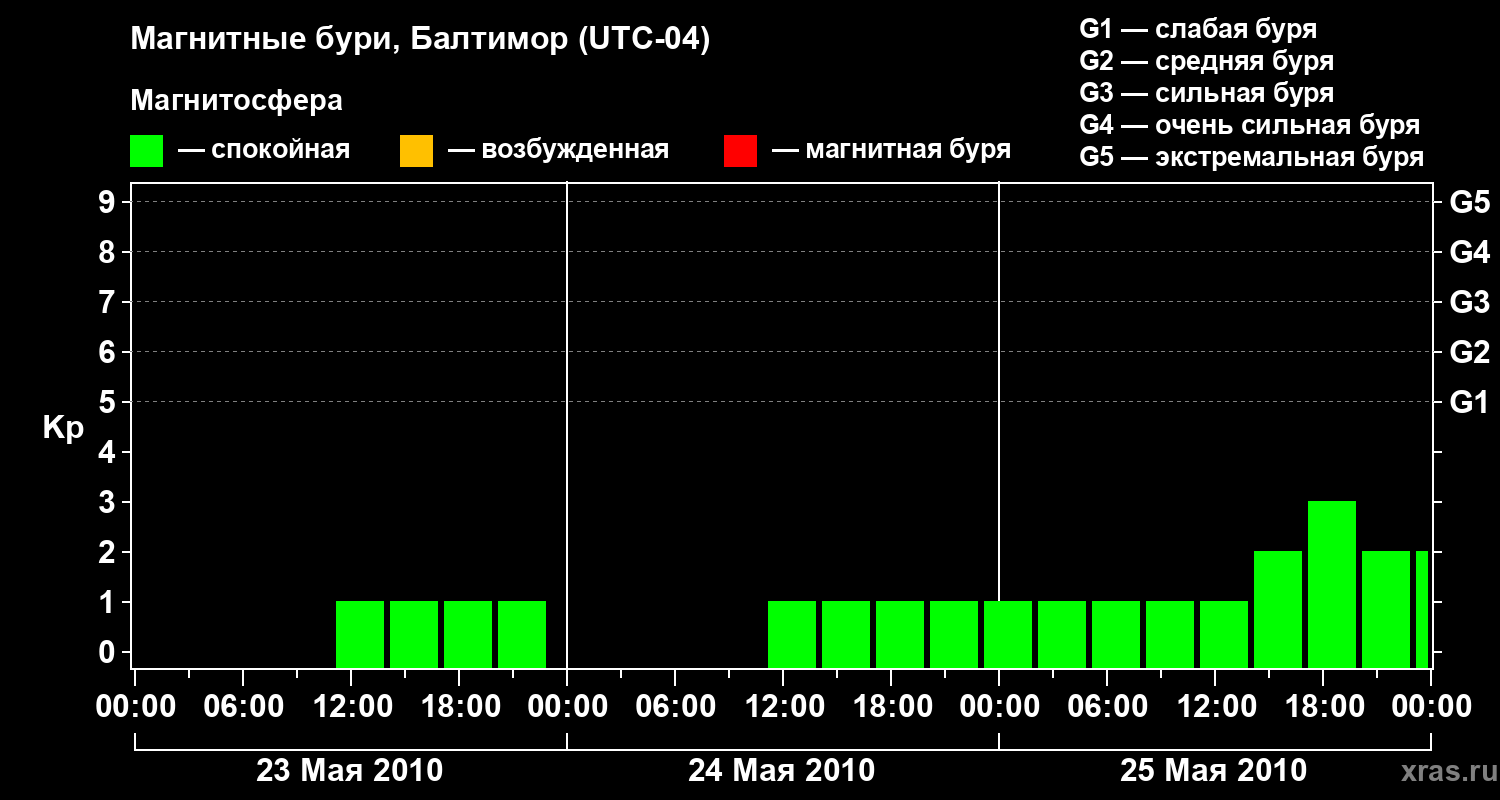Click the full-width Kp 2 bar right after the Kp 3 bar
Screen dimensions: 1500x800
(x=1386, y=609)
